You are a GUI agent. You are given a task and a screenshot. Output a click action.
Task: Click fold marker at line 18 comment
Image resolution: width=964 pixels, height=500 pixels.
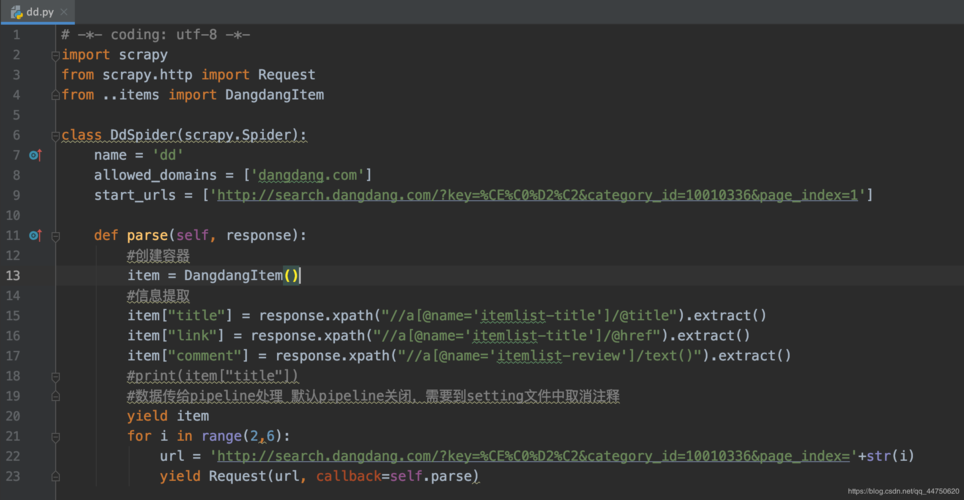pyautogui.click(x=56, y=376)
